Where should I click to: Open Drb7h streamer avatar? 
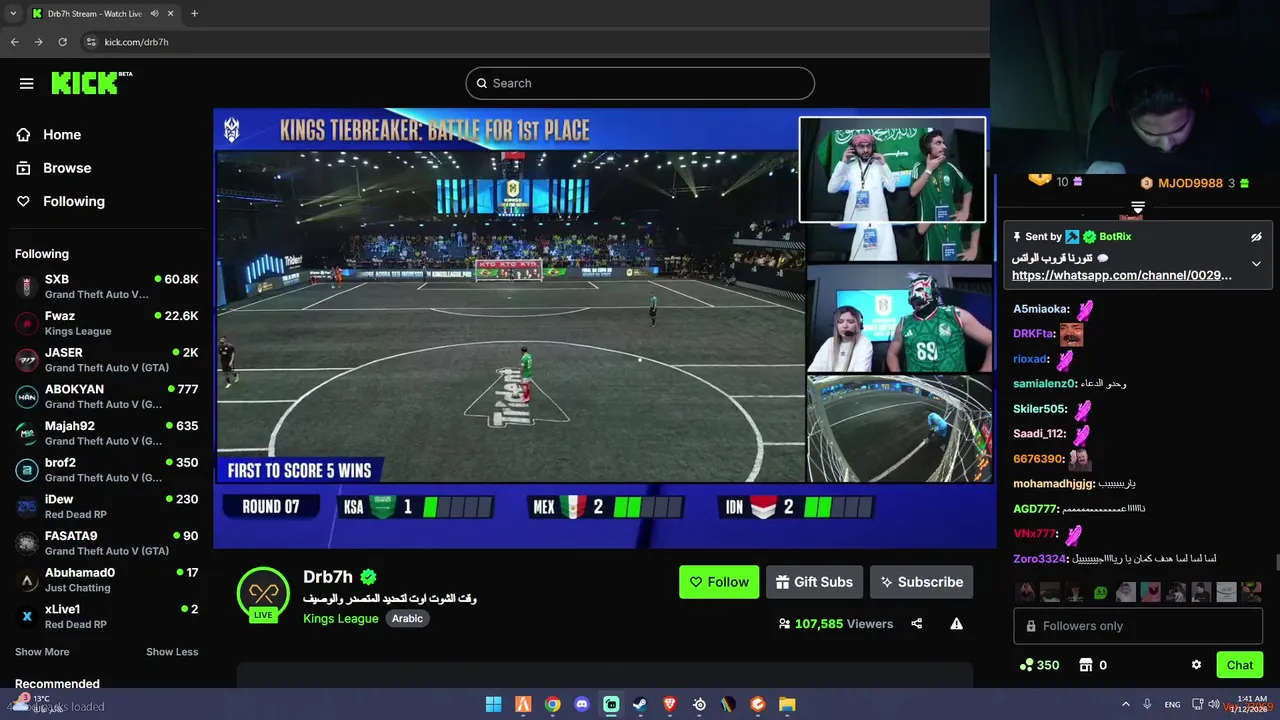263,593
